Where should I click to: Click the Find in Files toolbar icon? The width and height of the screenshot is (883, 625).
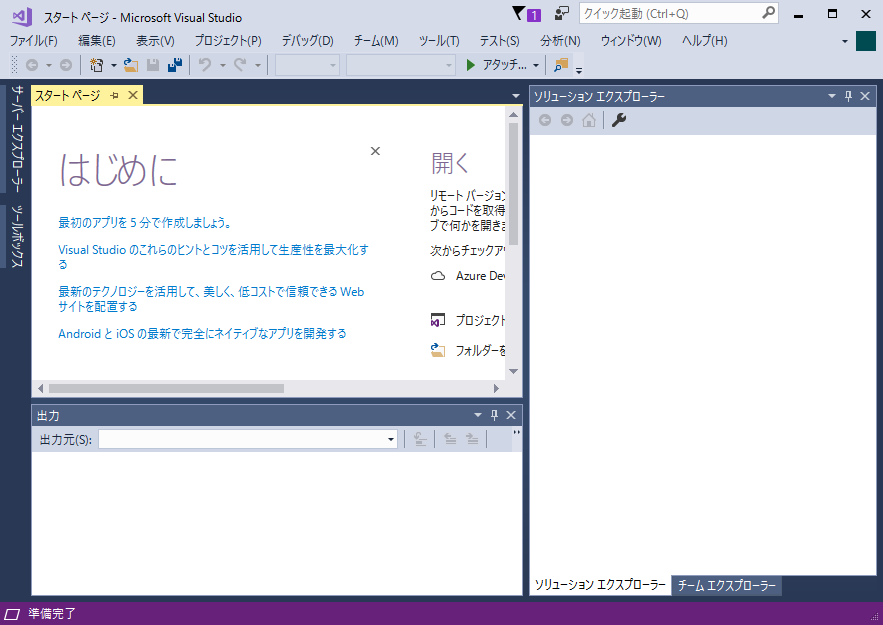(x=560, y=65)
